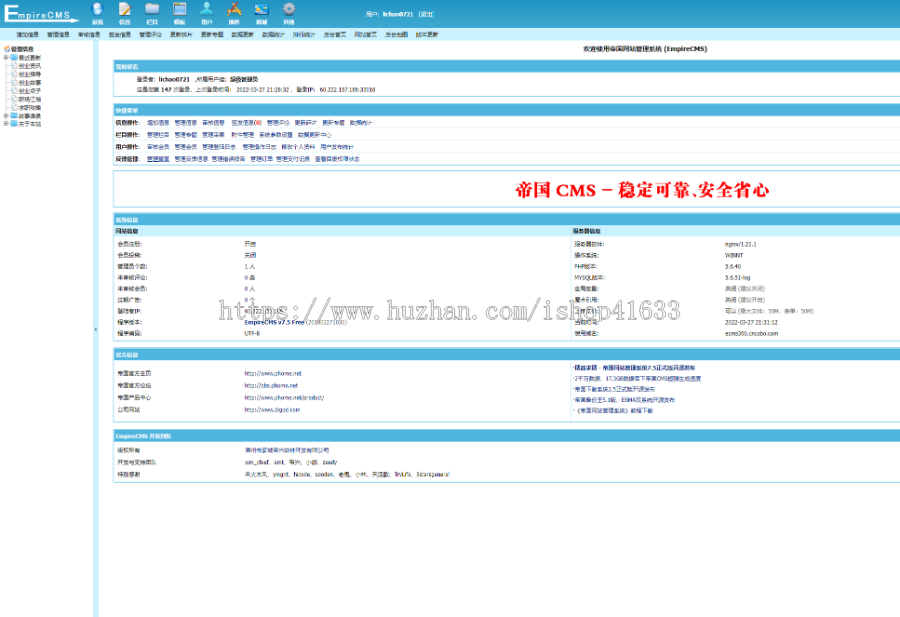Click 修改个人资料 quick menu link

298,147
